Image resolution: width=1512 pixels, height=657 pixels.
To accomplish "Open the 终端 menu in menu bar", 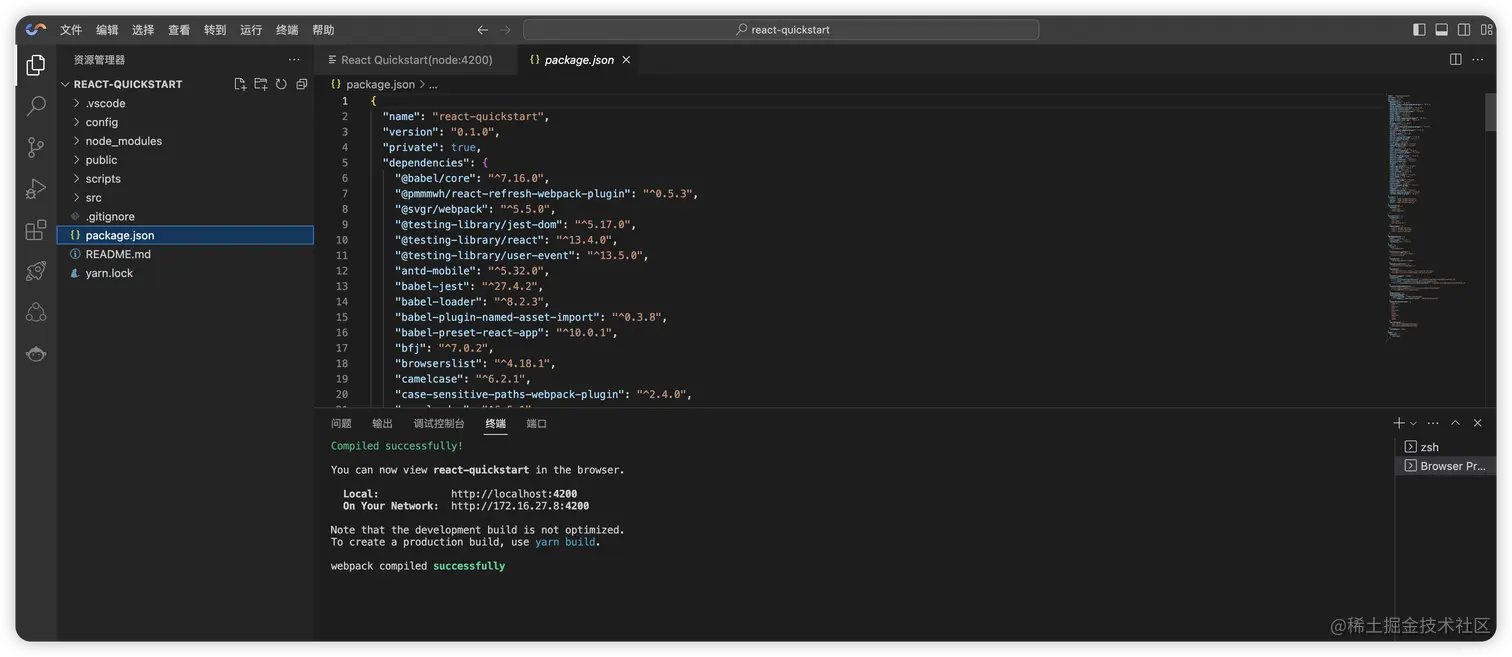I will point(287,30).
